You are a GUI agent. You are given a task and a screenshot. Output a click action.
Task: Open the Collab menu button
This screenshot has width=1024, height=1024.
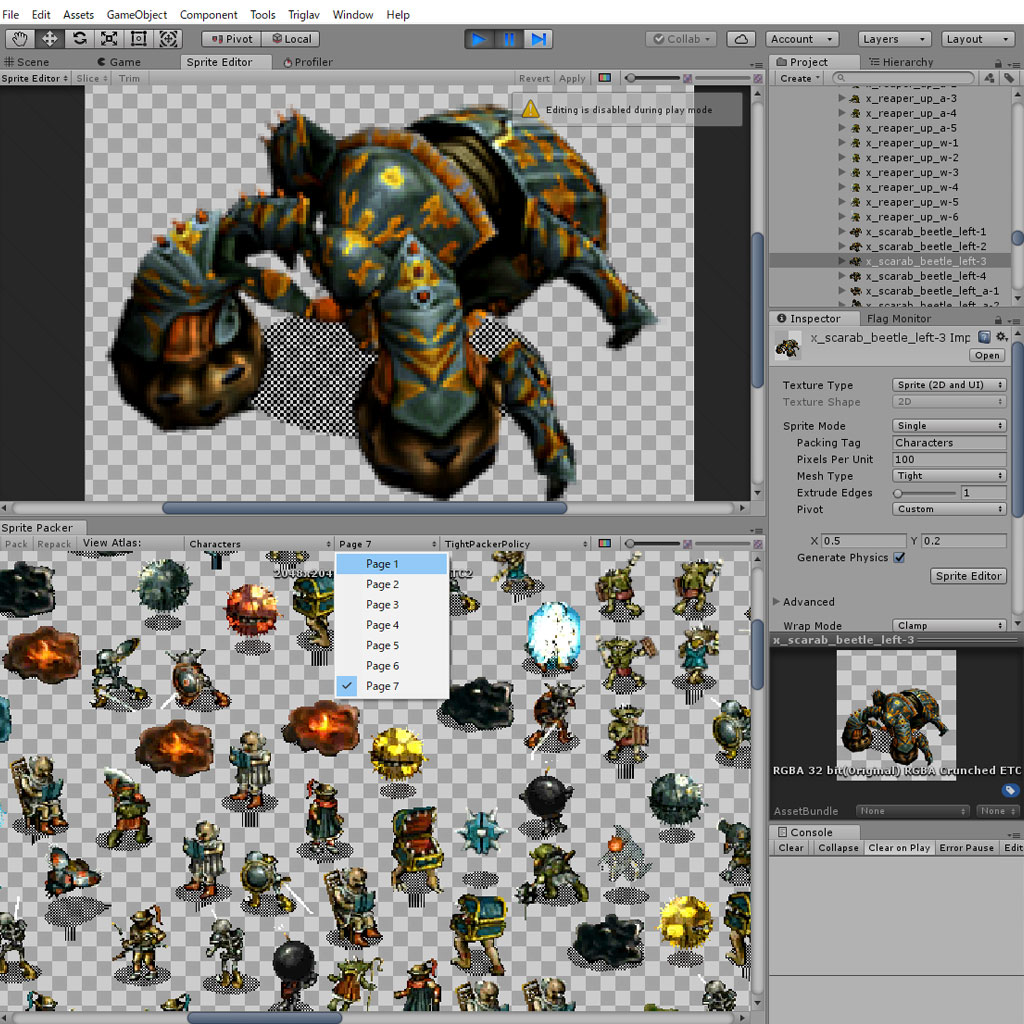tap(680, 39)
